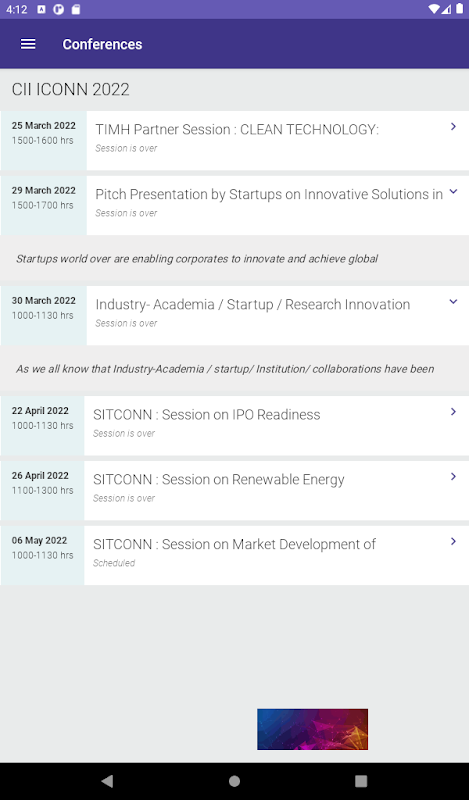Open the colorful banner thumbnail at bottom
This screenshot has width=469, height=800.
tap(312, 729)
